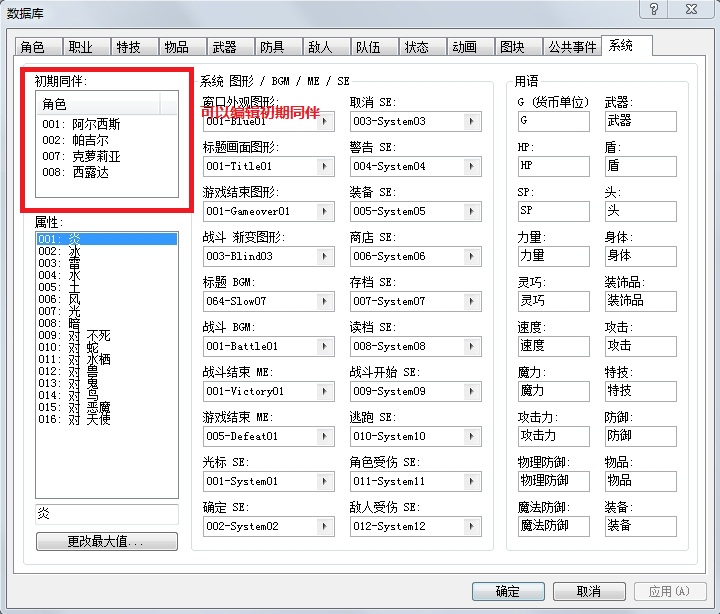Screen dimensions: 720x614
Task: Open 标题 BGM 064-Slow07 selector arrow
Action: click(325, 302)
